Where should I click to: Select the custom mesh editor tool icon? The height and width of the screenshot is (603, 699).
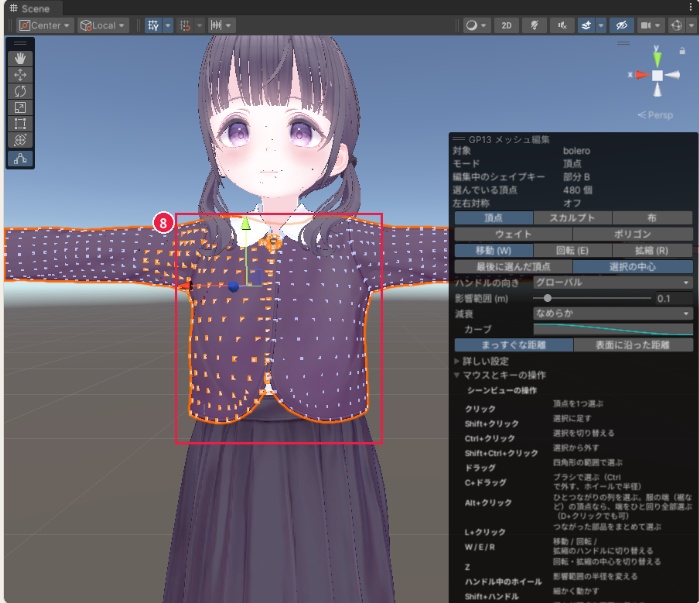coord(20,159)
